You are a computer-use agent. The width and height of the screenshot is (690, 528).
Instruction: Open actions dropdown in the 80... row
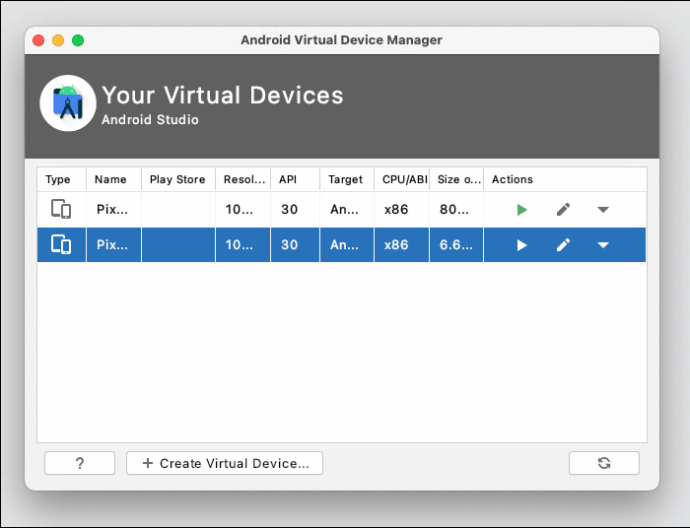603,210
